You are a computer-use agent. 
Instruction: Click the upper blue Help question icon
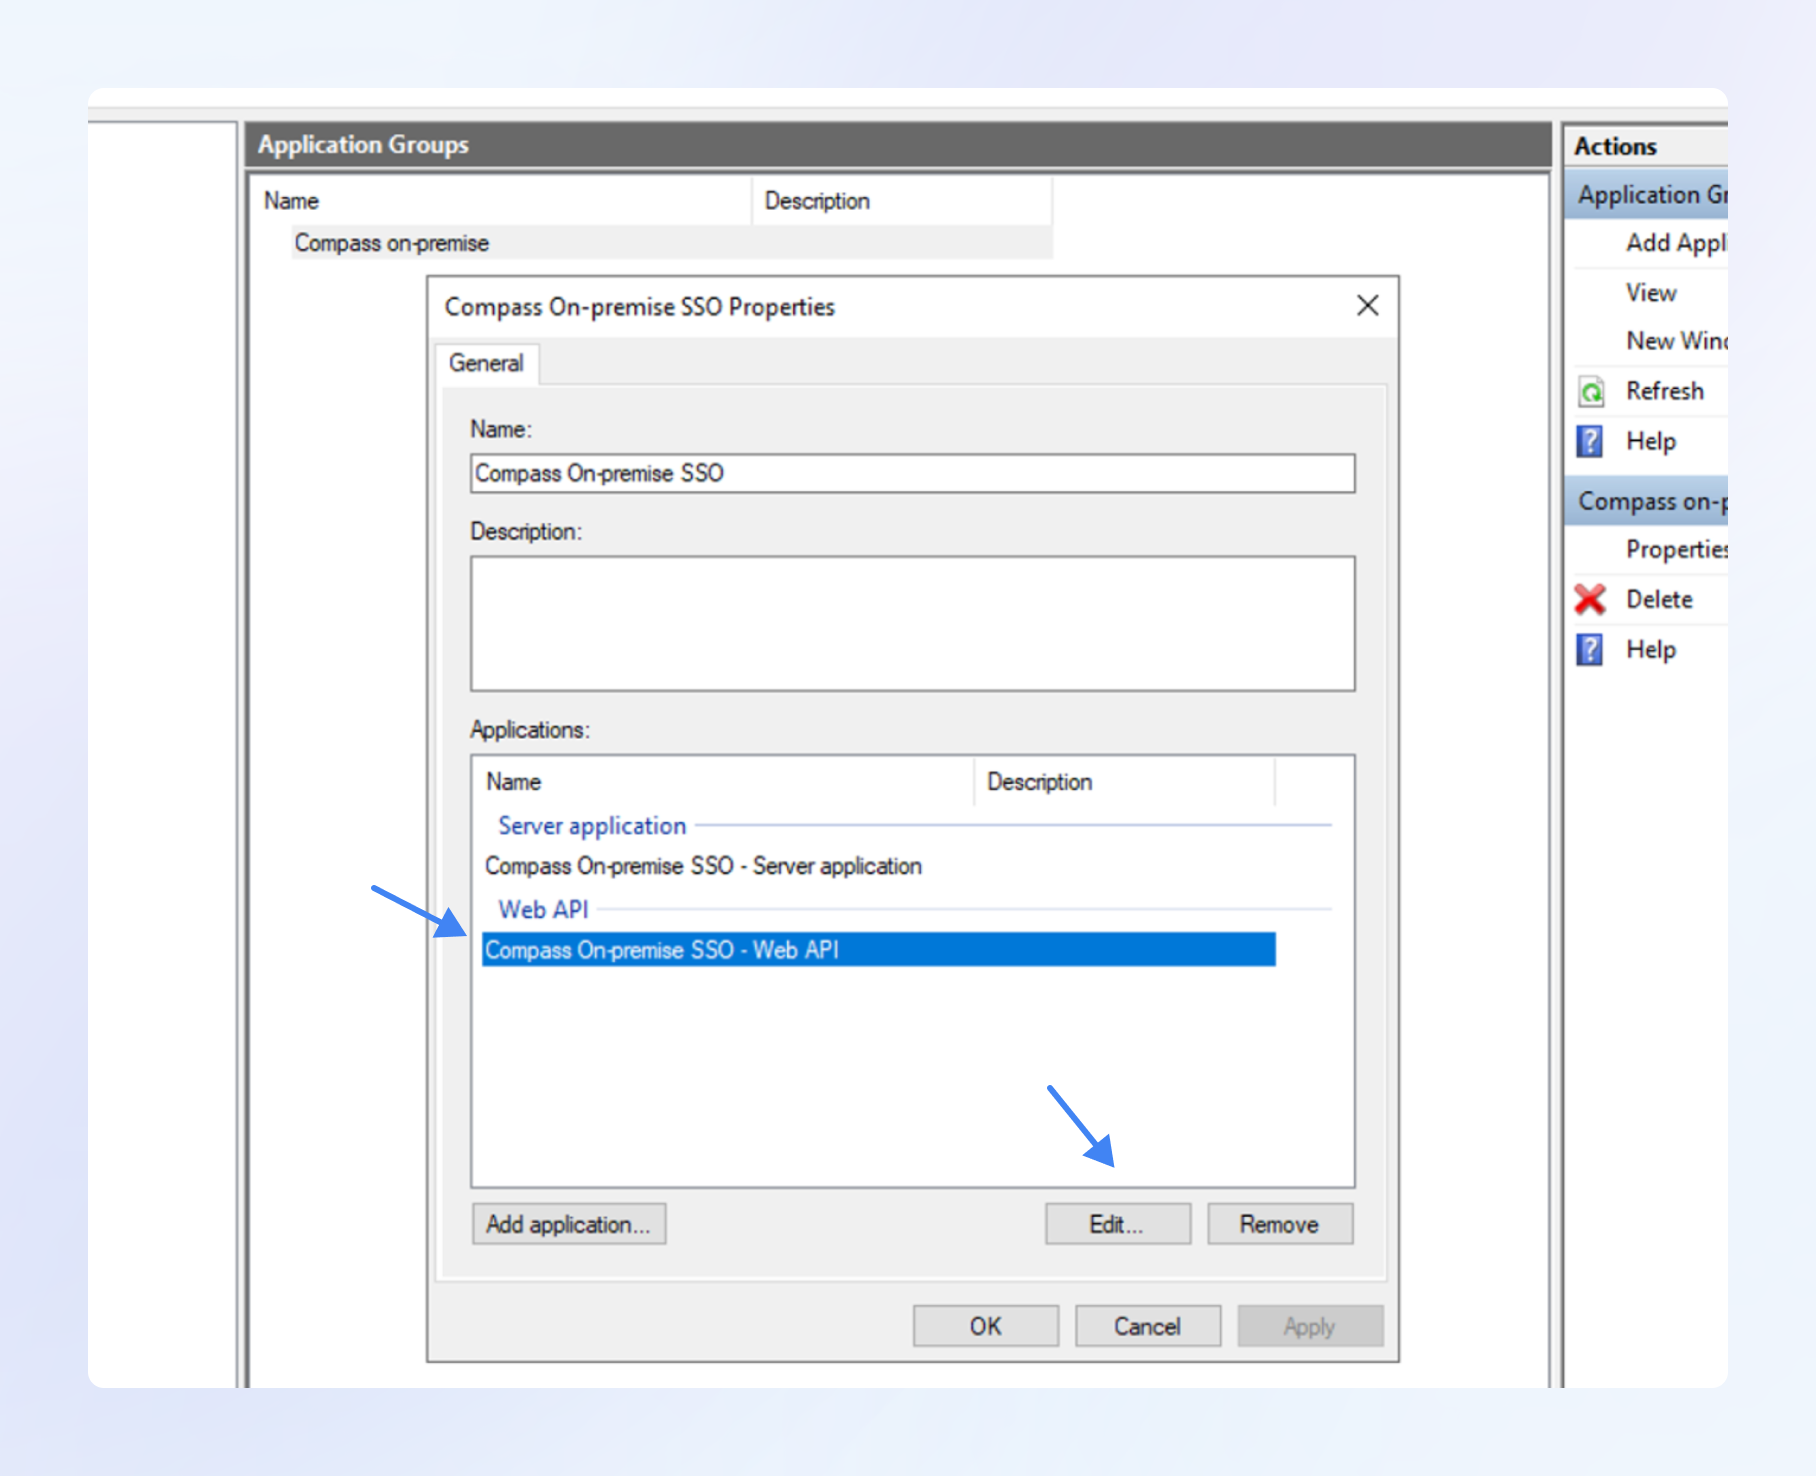1590,441
